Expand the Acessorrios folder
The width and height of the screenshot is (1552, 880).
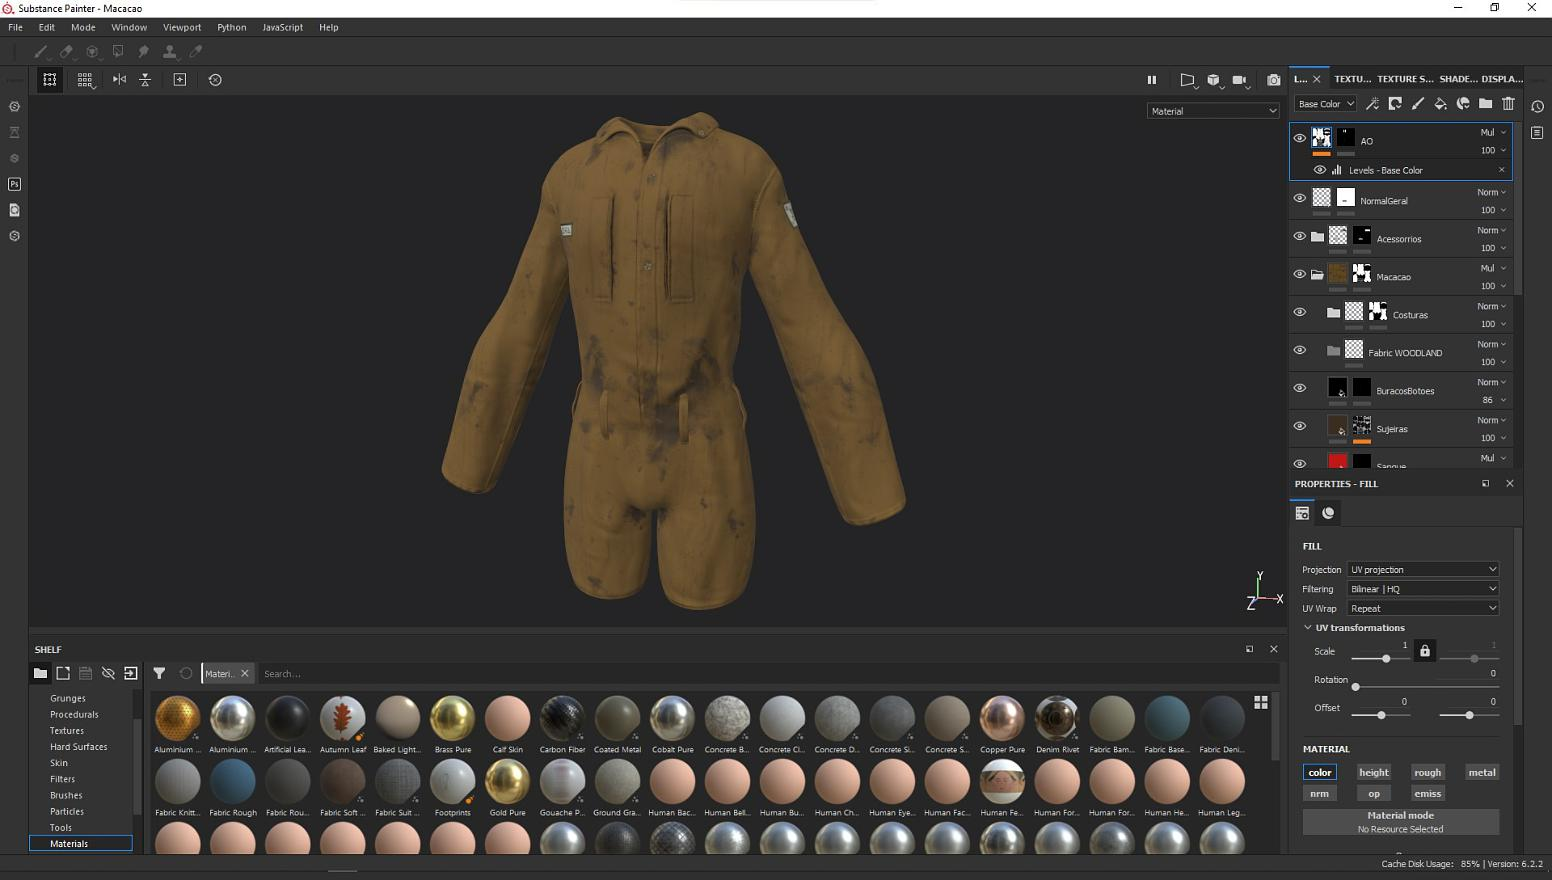tap(1317, 237)
